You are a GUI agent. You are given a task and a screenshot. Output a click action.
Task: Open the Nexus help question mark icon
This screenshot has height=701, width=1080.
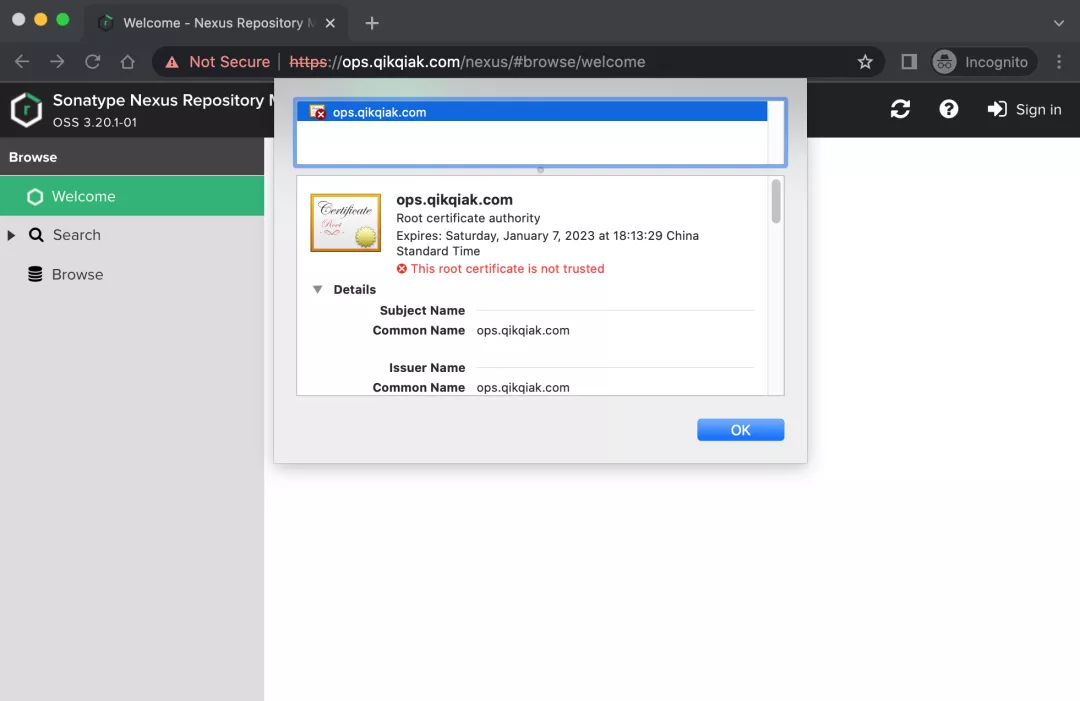coord(949,109)
